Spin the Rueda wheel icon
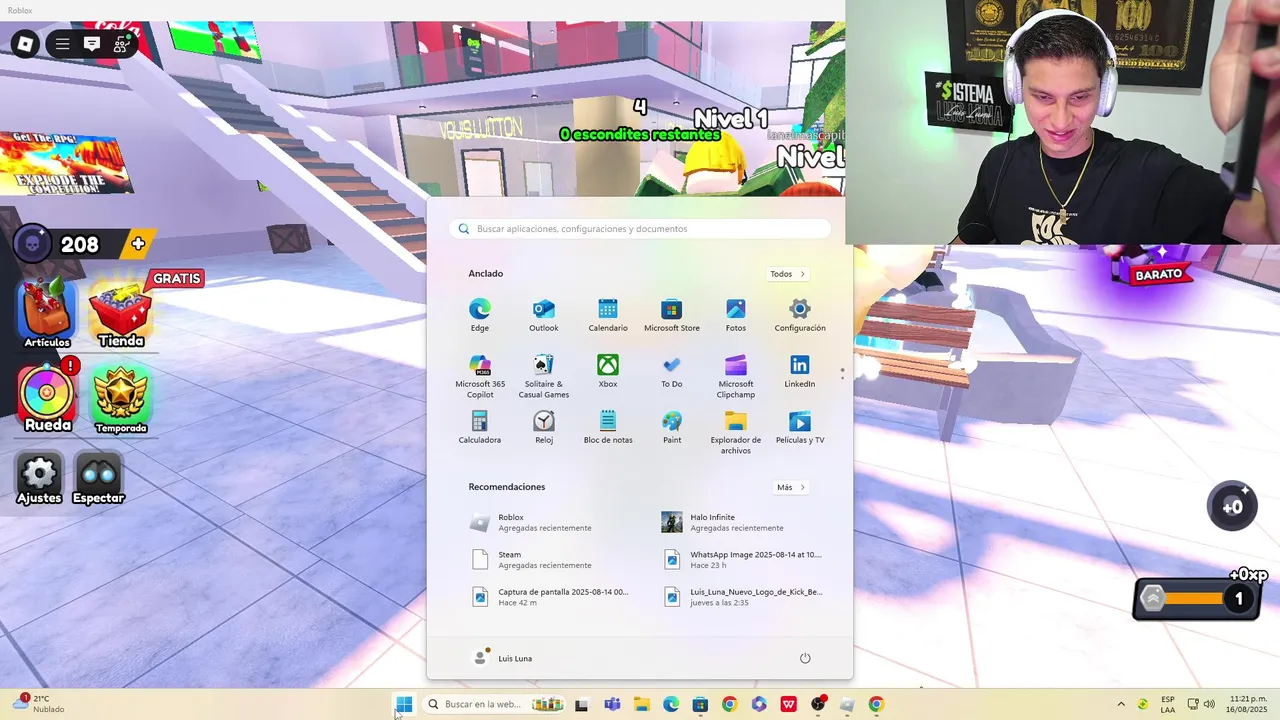 pos(47,396)
